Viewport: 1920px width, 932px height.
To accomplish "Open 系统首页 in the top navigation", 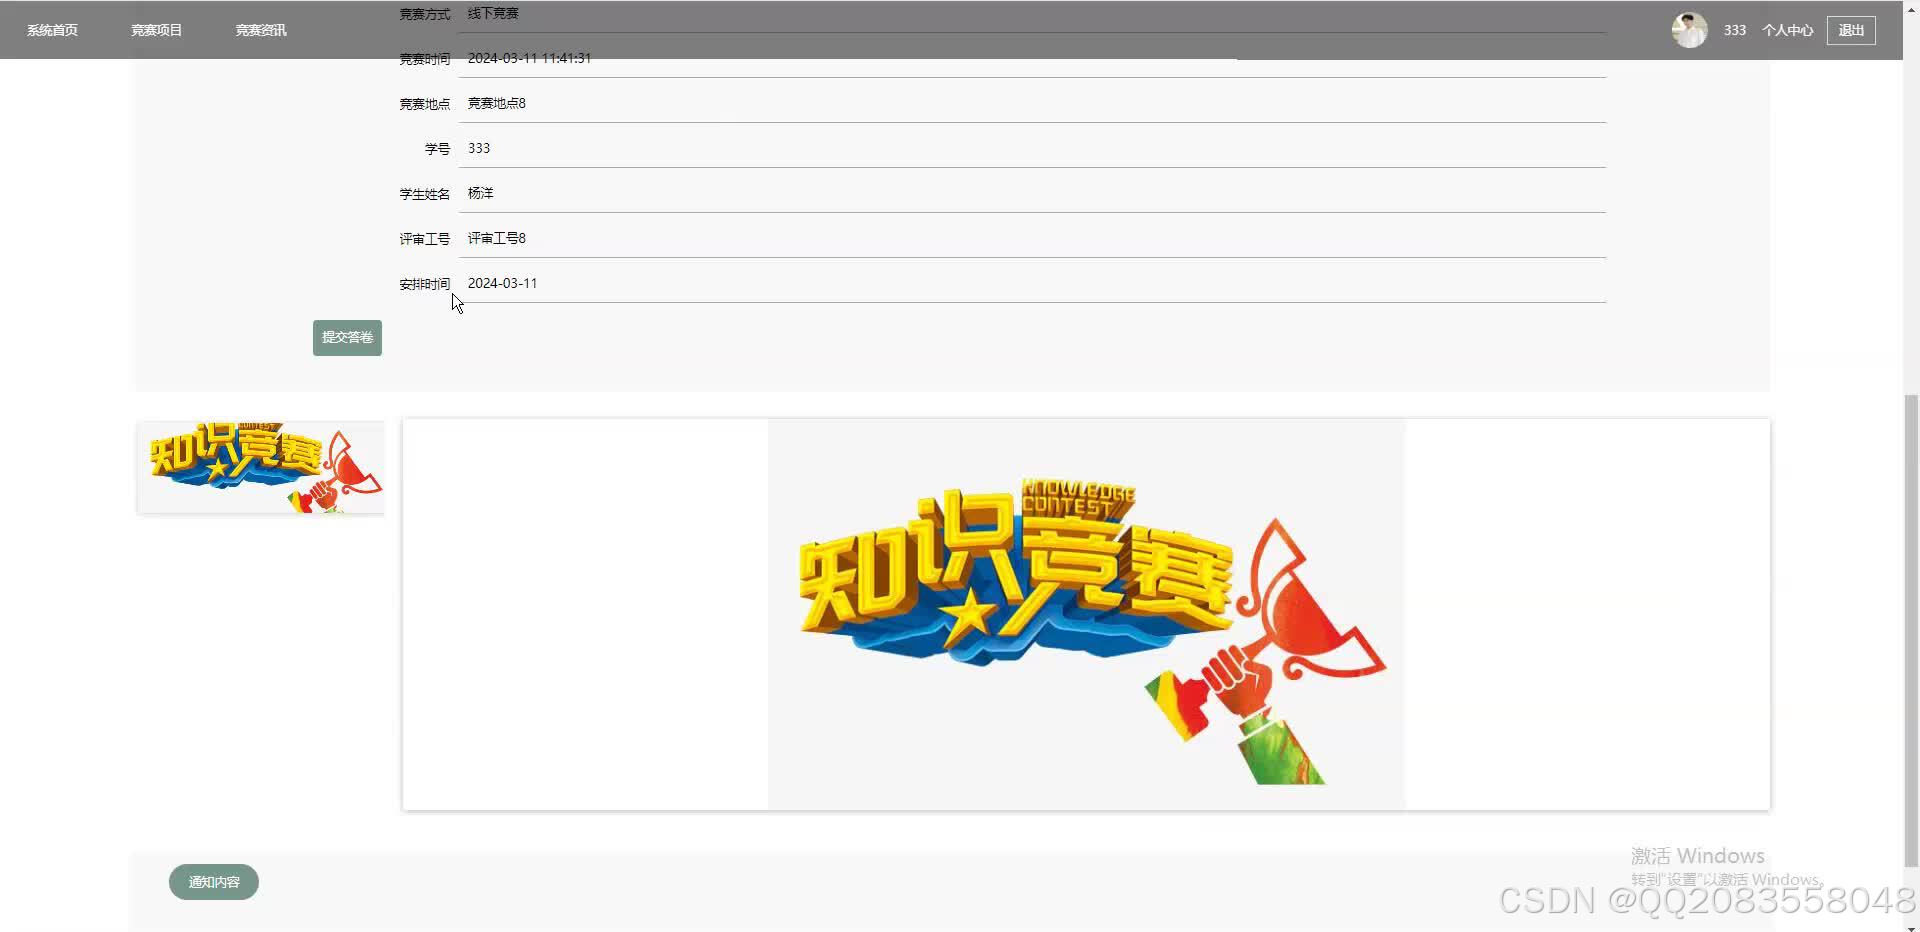I will (52, 30).
